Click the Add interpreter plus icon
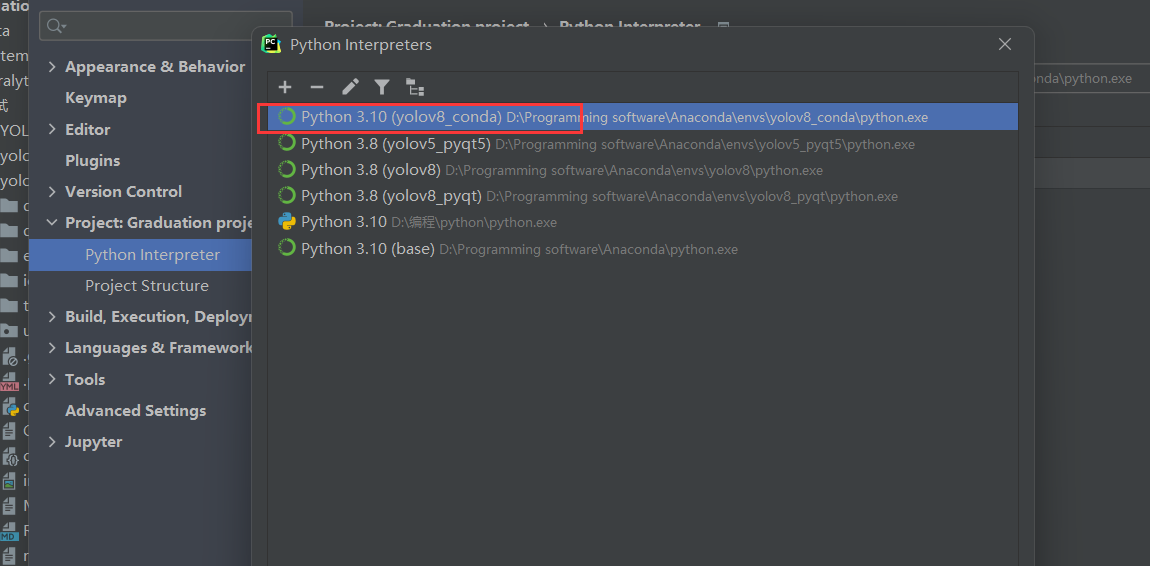1150x566 pixels. coord(285,88)
